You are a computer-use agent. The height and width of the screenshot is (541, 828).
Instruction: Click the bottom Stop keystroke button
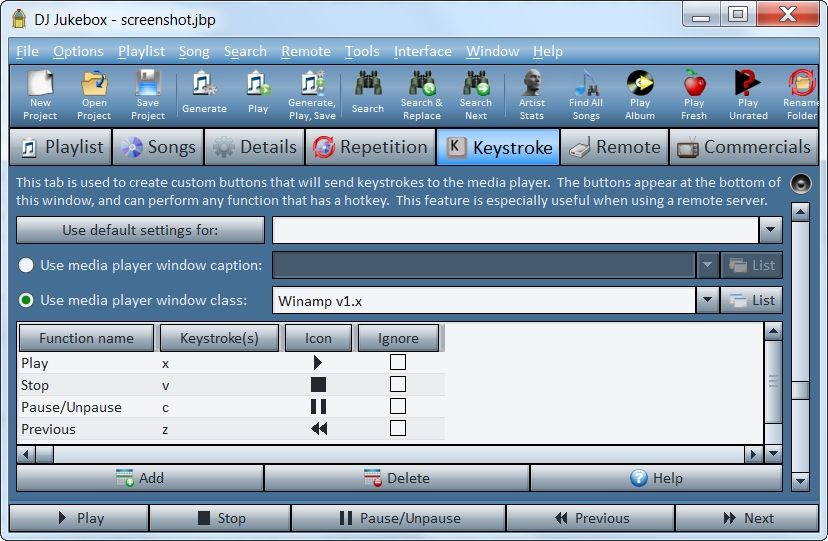pyautogui.click(x=220, y=518)
